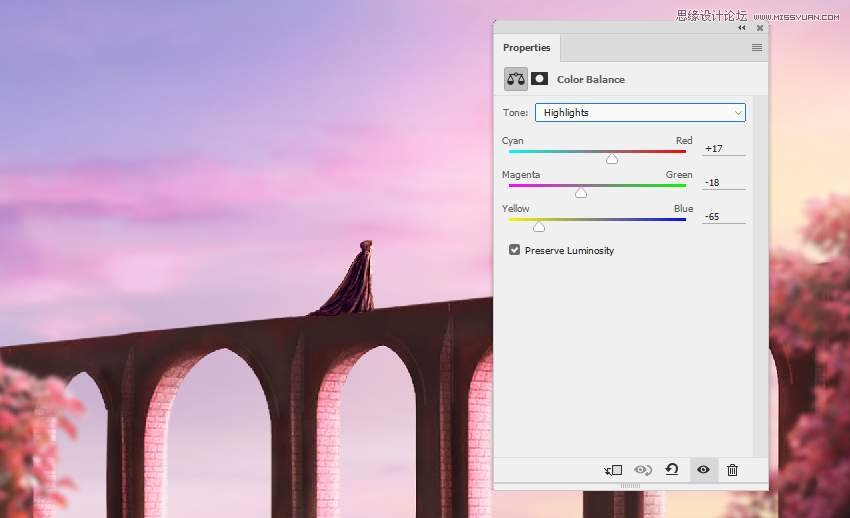Clip adjustment to layer below icon
The height and width of the screenshot is (518, 850).
pos(613,470)
